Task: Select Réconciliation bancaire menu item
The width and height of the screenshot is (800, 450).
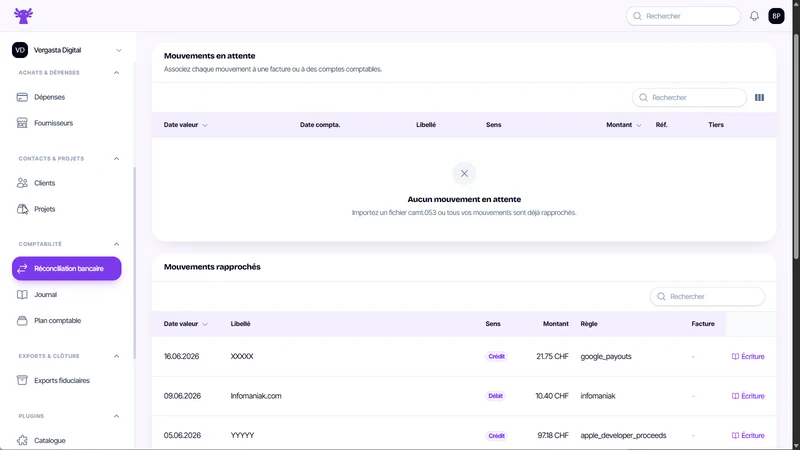Action: tap(66, 268)
